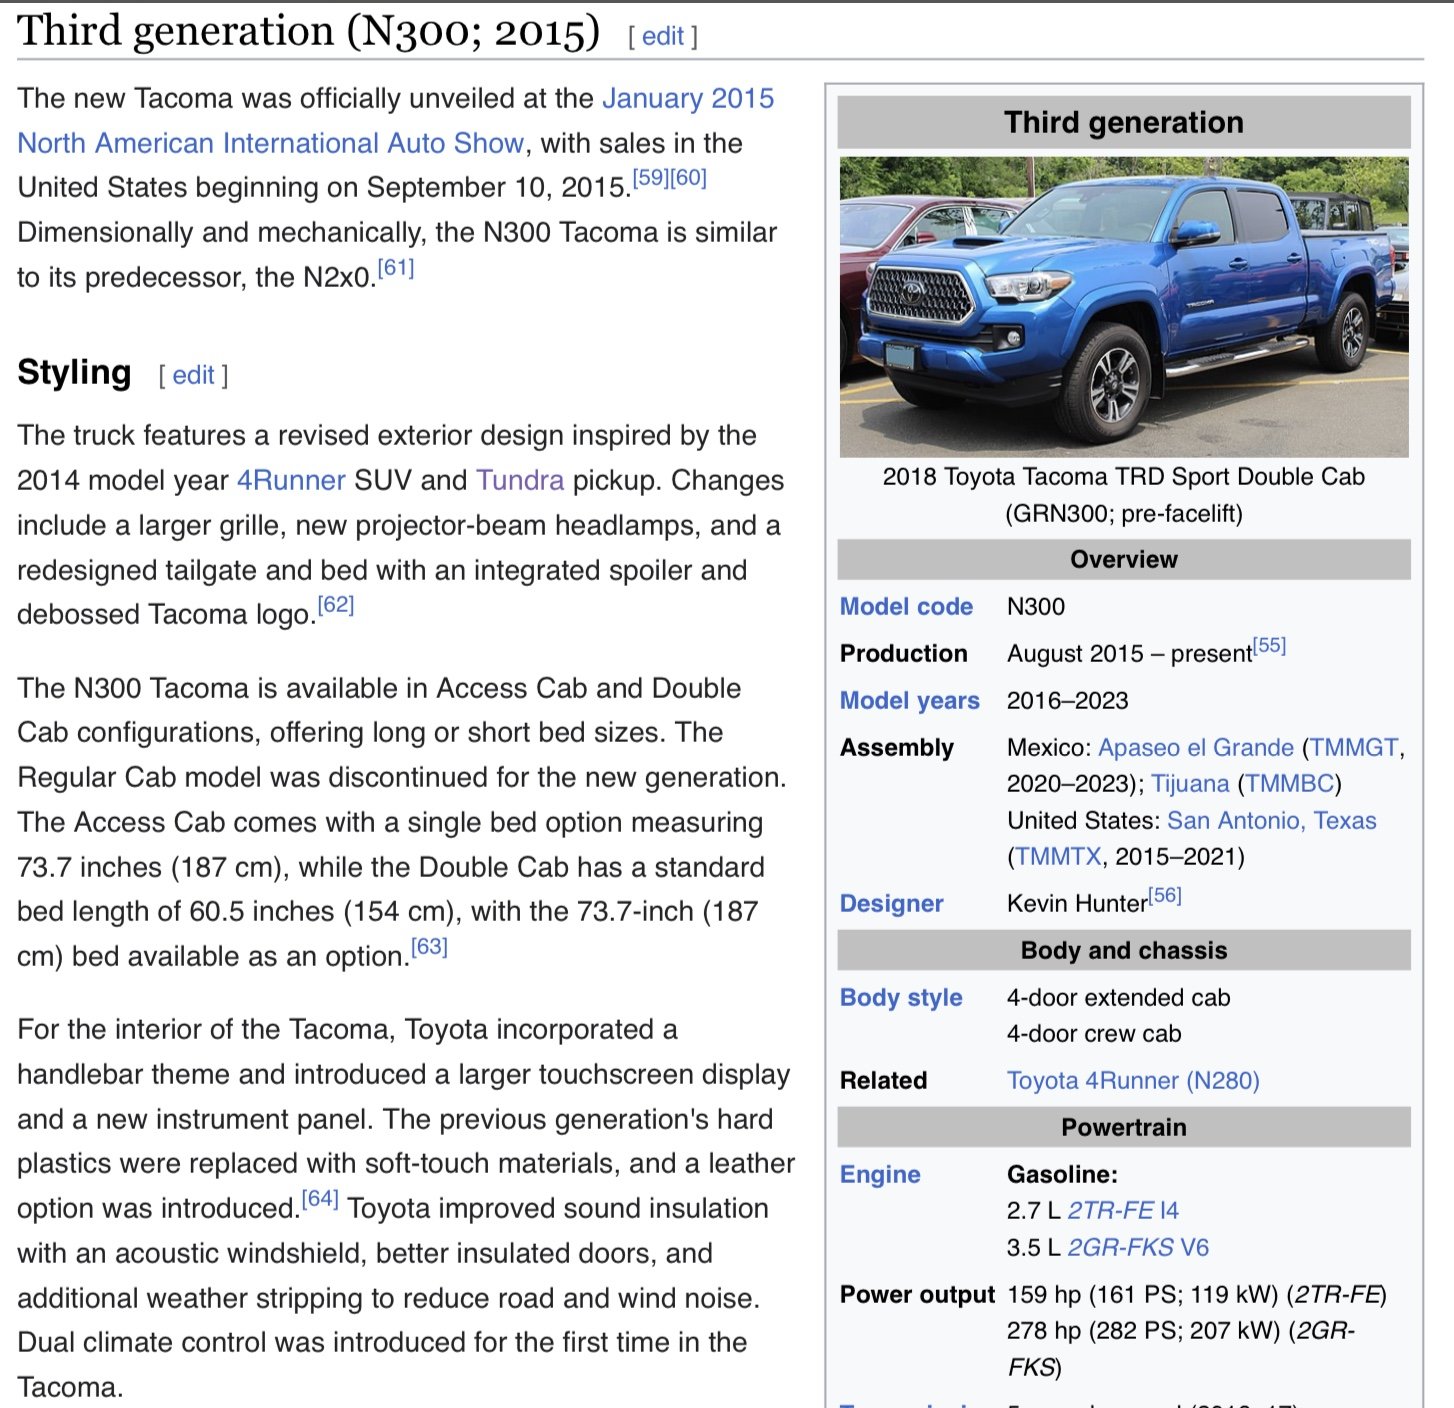This screenshot has height=1408, width=1454.
Task: Open the Model years link in the infobox
Action: 910,701
